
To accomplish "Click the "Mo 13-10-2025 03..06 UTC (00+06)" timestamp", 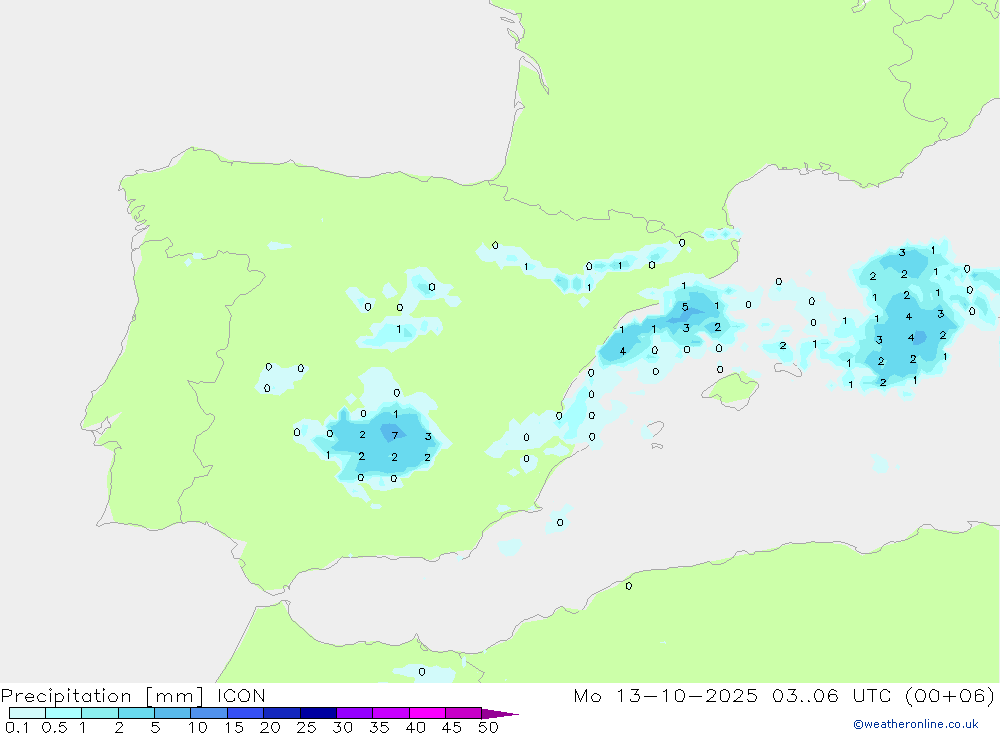I will coord(784,695).
